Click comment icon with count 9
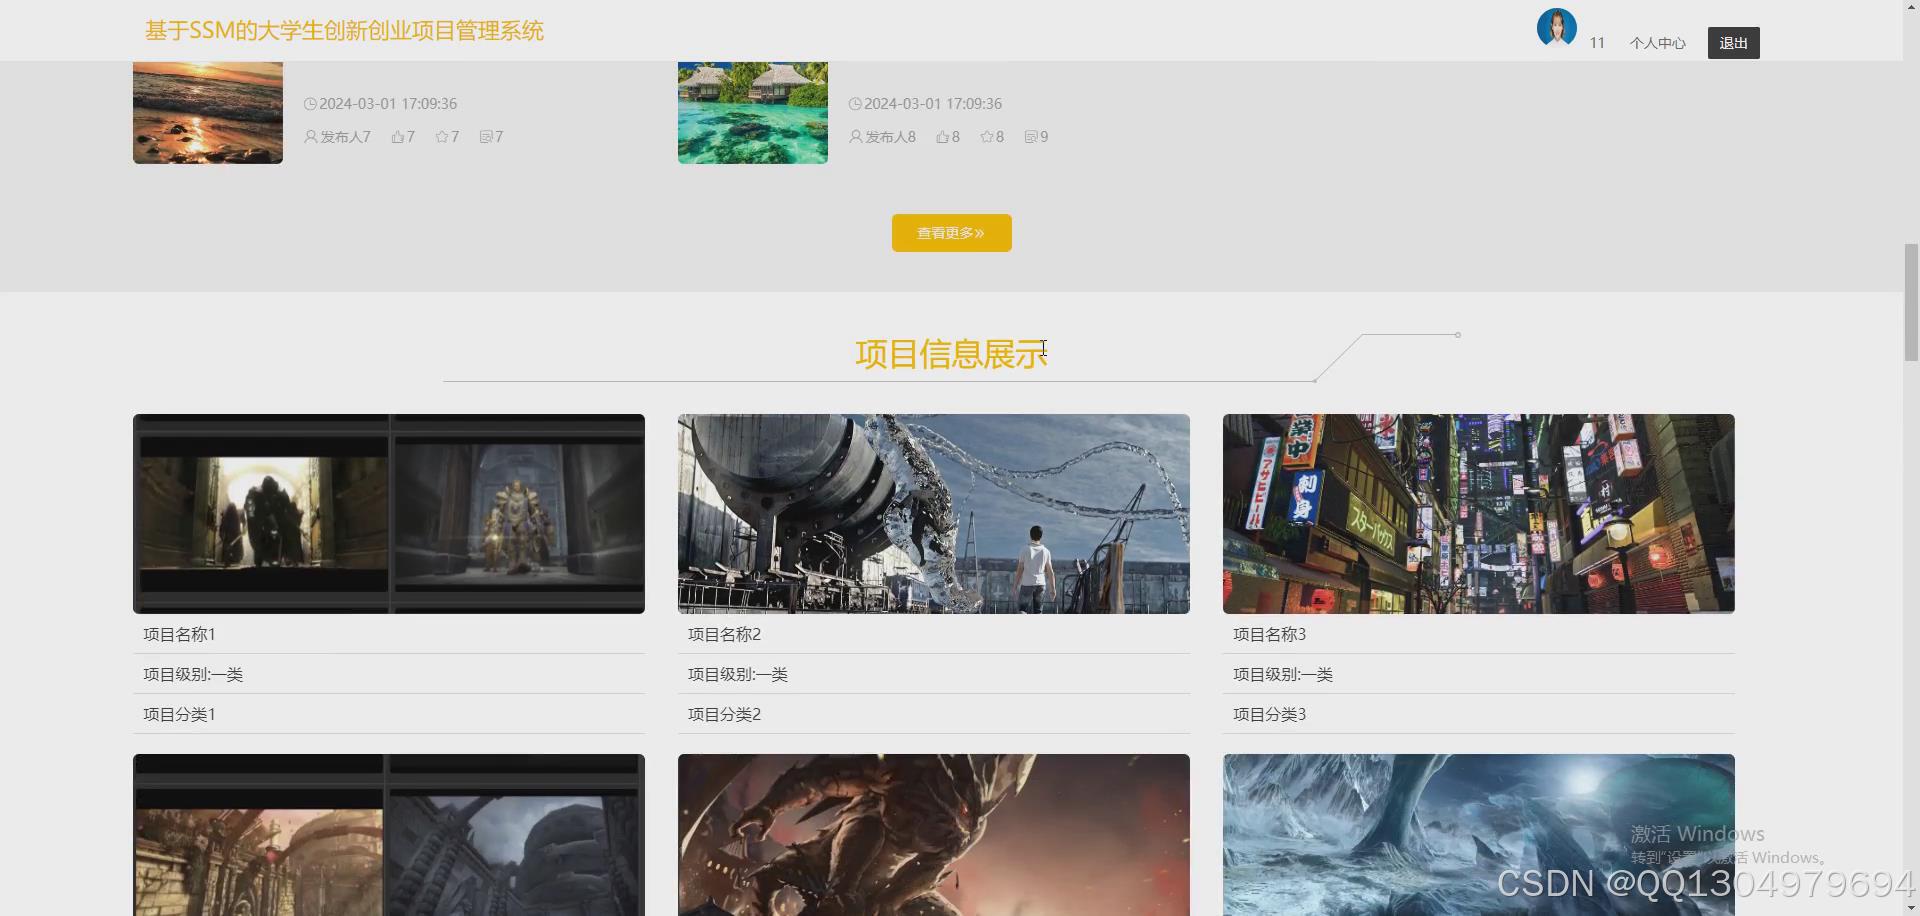Image resolution: width=1920 pixels, height=916 pixels. point(1031,137)
